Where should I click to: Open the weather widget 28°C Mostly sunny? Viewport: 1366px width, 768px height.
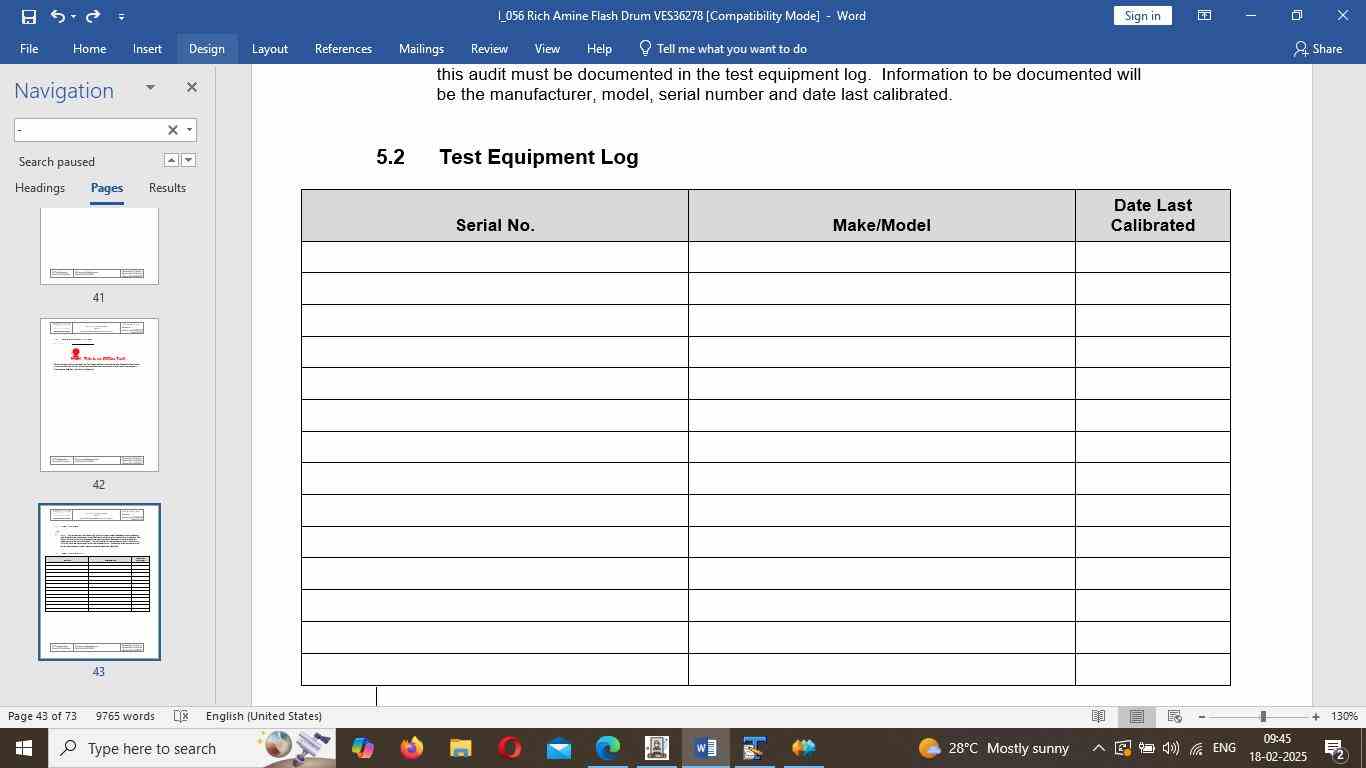coord(993,748)
